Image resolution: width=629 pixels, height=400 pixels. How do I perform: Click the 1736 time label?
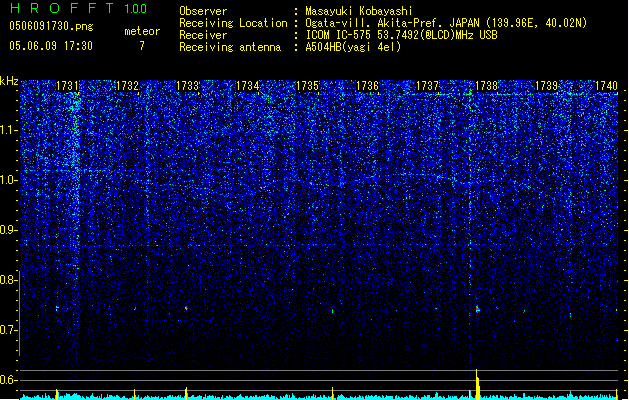(x=367, y=86)
